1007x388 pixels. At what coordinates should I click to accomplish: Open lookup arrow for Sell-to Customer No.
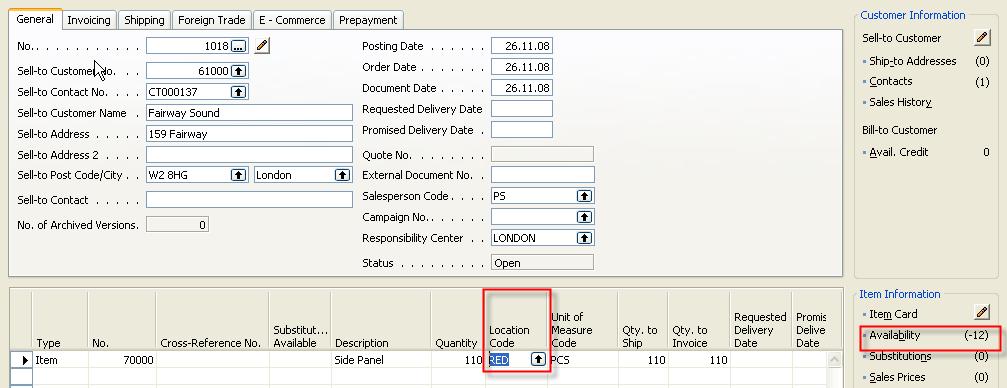tap(238, 71)
